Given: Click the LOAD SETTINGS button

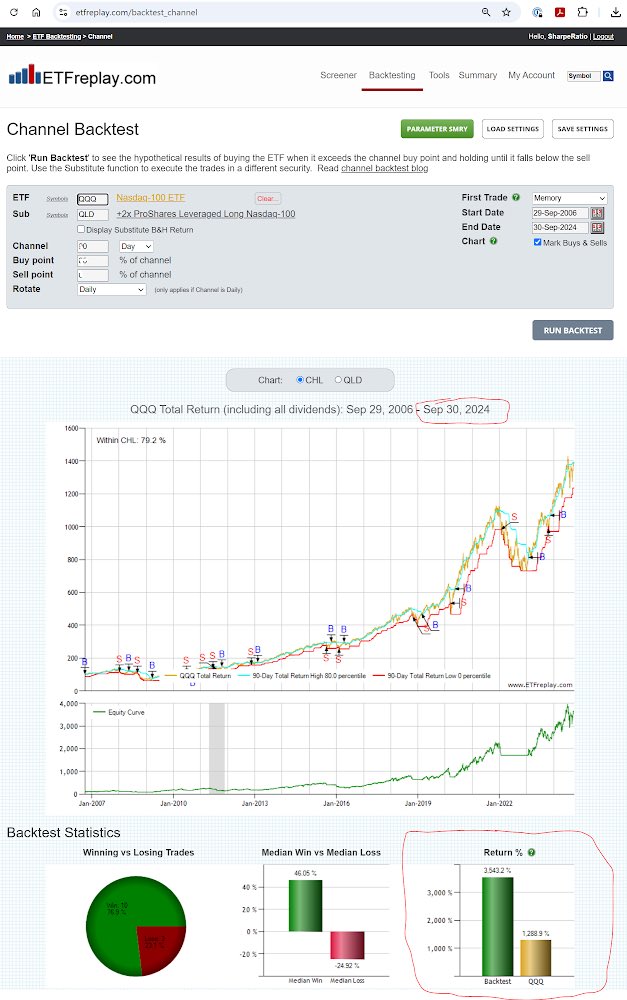Looking at the screenshot, I should (x=513, y=129).
